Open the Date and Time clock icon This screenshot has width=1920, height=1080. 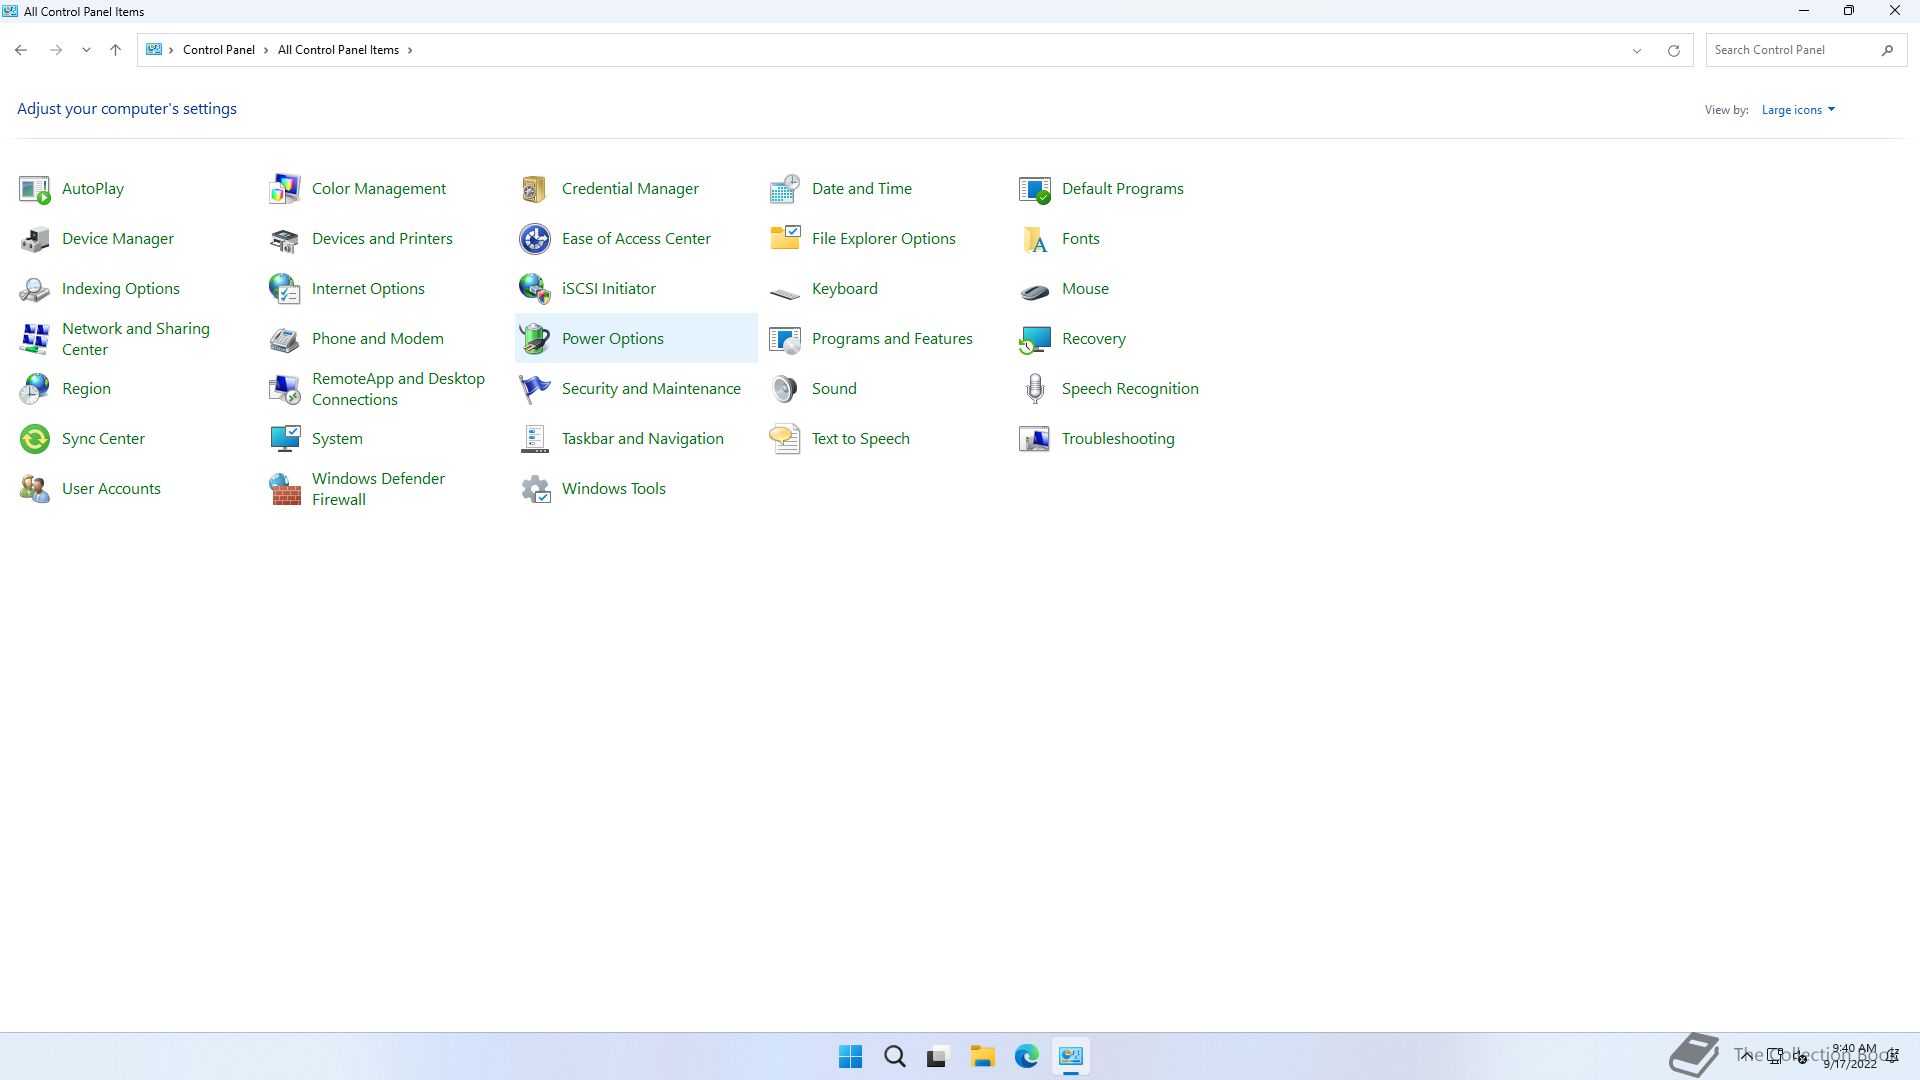click(x=785, y=189)
